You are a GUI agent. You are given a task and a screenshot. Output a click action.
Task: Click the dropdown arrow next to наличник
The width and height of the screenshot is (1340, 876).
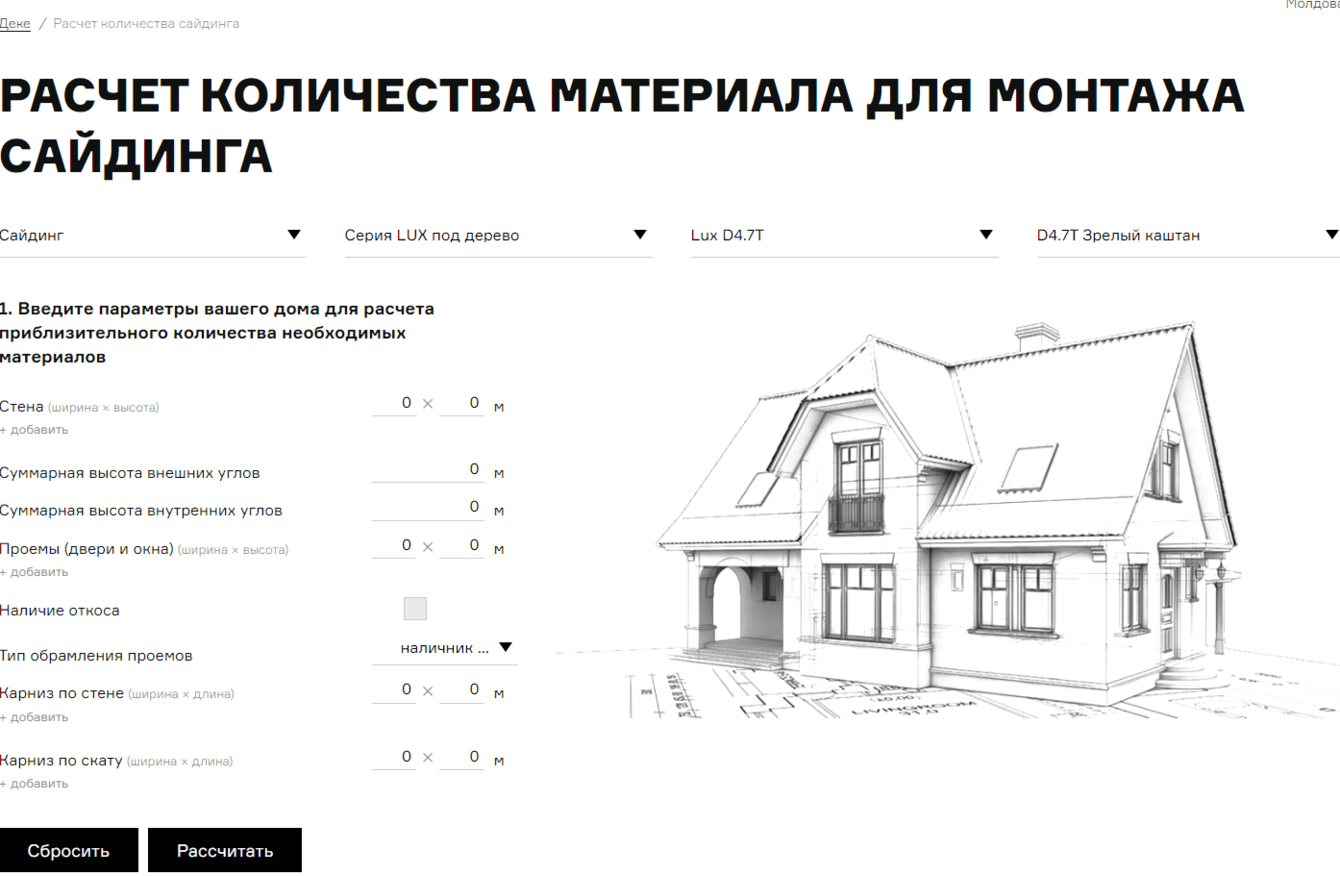tap(506, 647)
